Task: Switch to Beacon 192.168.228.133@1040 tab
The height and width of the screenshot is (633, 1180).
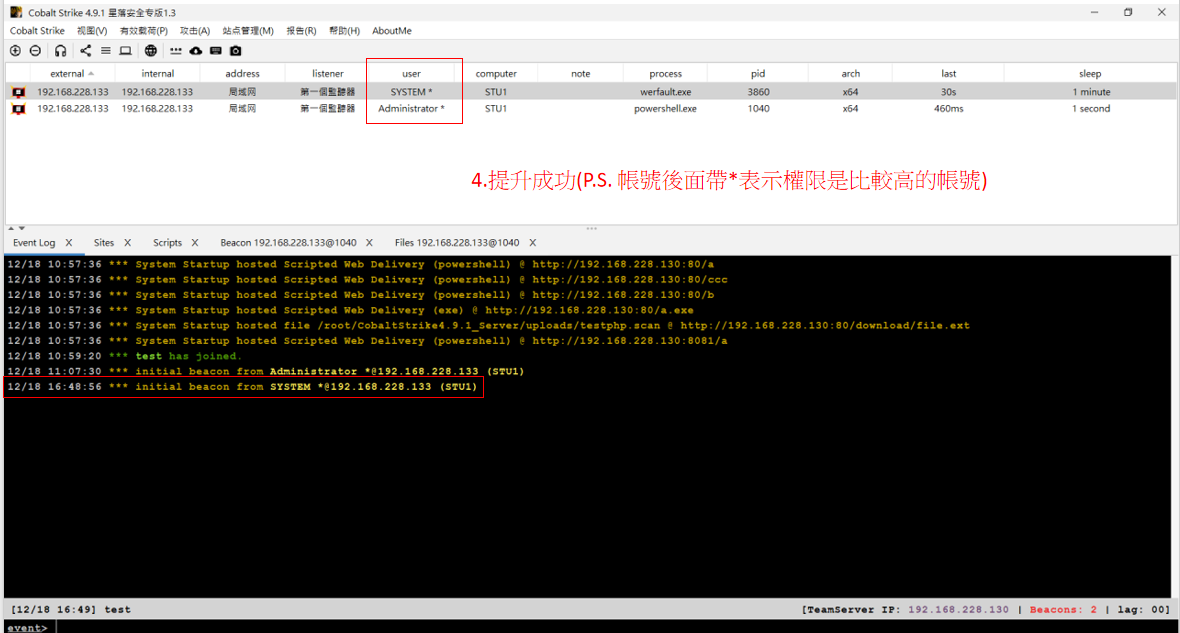Action: tap(288, 242)
